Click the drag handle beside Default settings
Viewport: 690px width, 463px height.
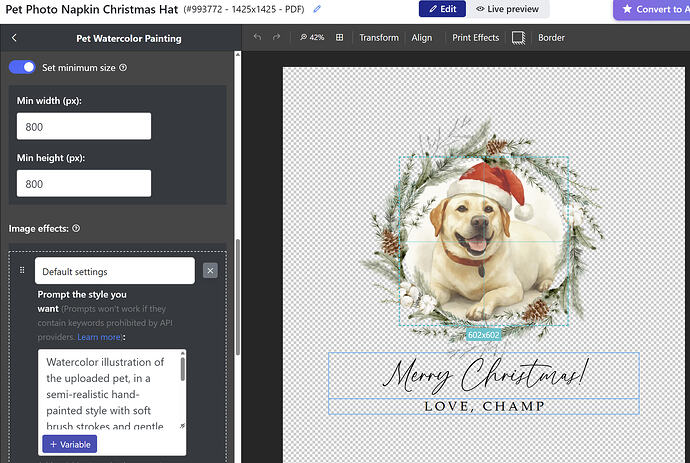(x=22, y=270)
